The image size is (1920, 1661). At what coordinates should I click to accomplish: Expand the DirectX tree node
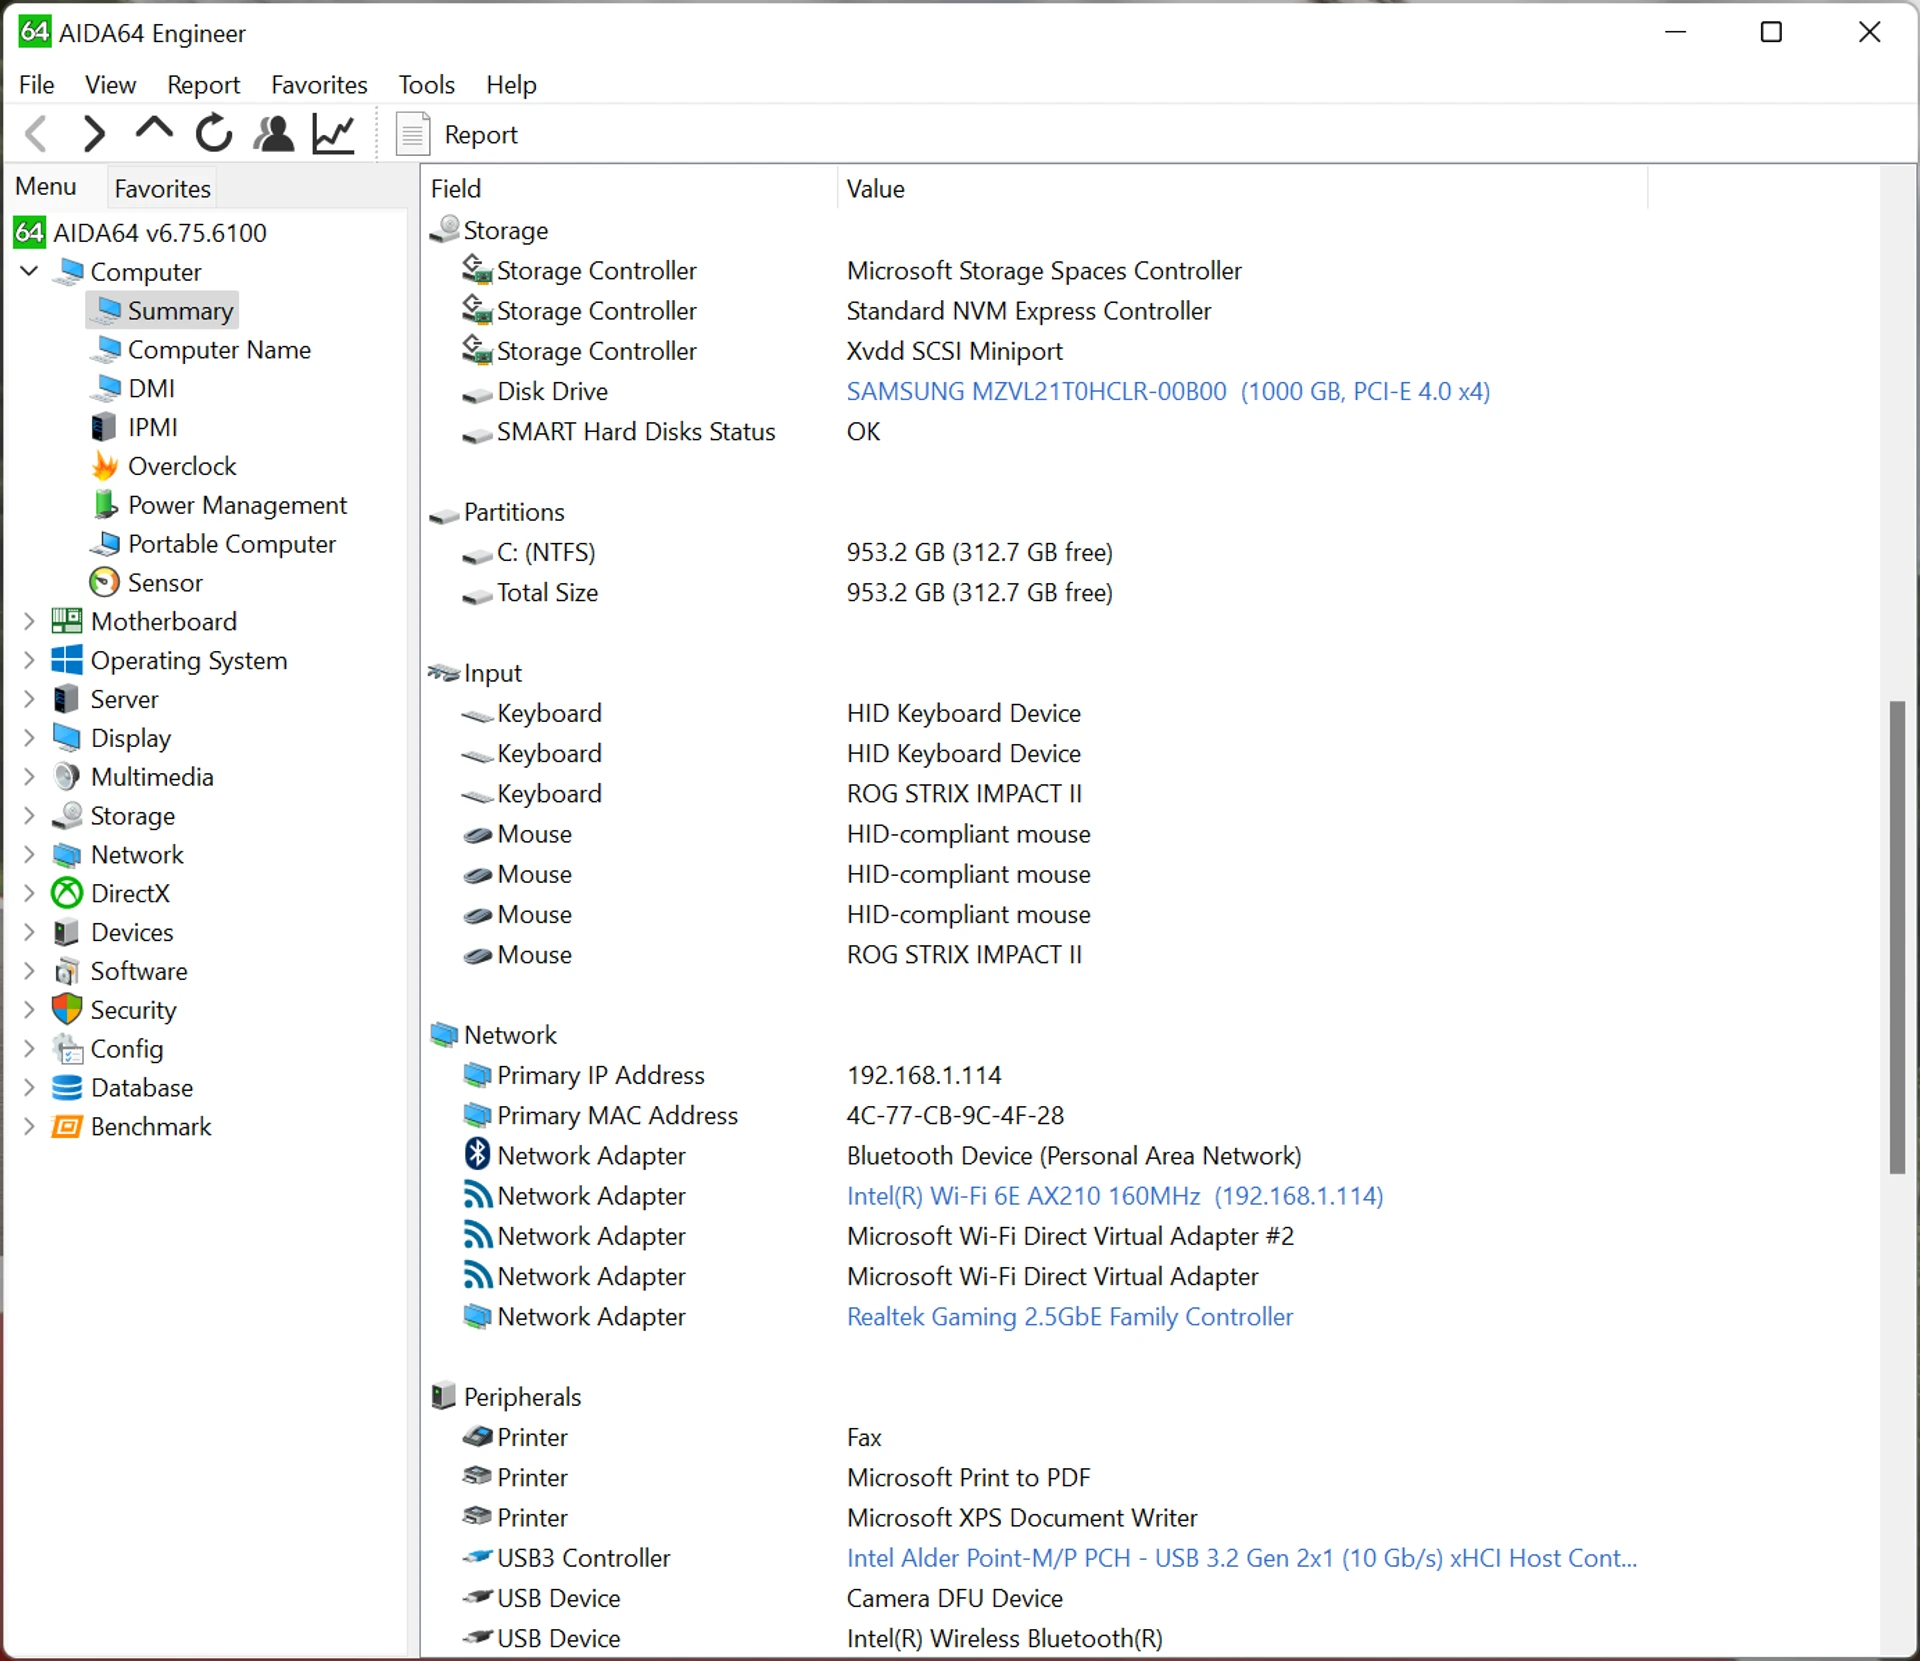click(x=29, y=893)
